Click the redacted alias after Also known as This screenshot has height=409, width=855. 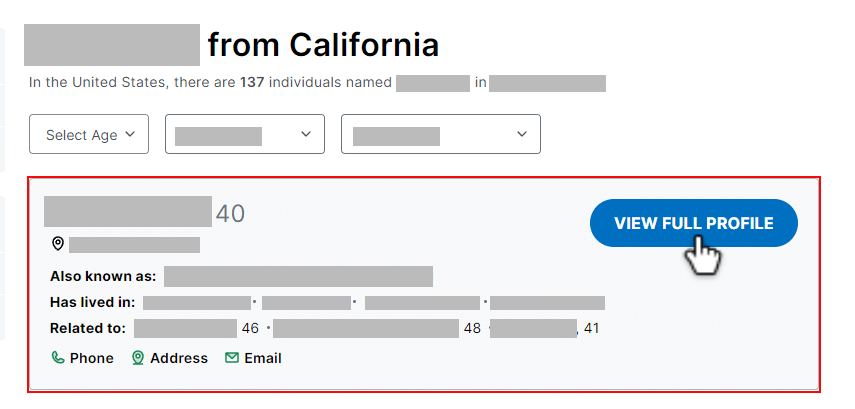[x=298, y=276]
